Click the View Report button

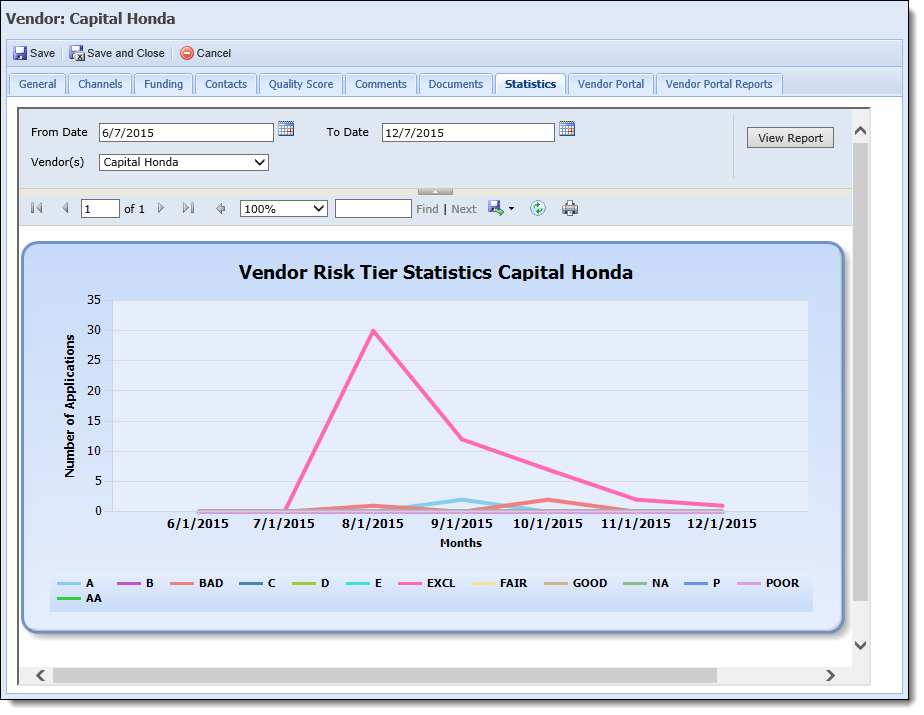tap(790, 138)
